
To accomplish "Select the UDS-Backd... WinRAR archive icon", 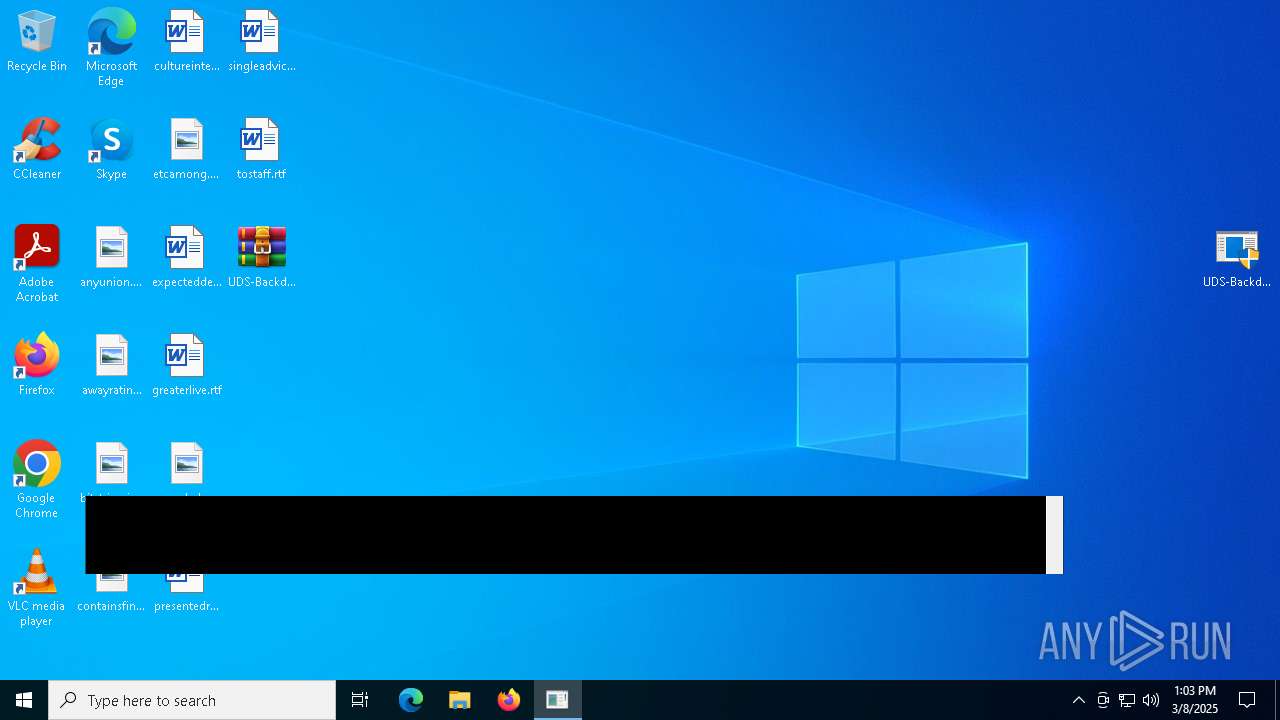I will tap(261, 258).
